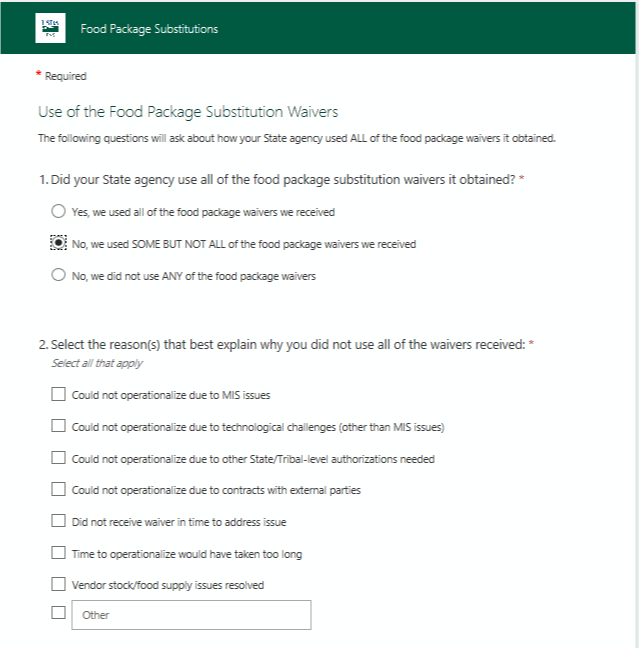This screenshot has height=648, width=639.
Task: Click question 2 heading about reasons
Action: pos(283,345)
